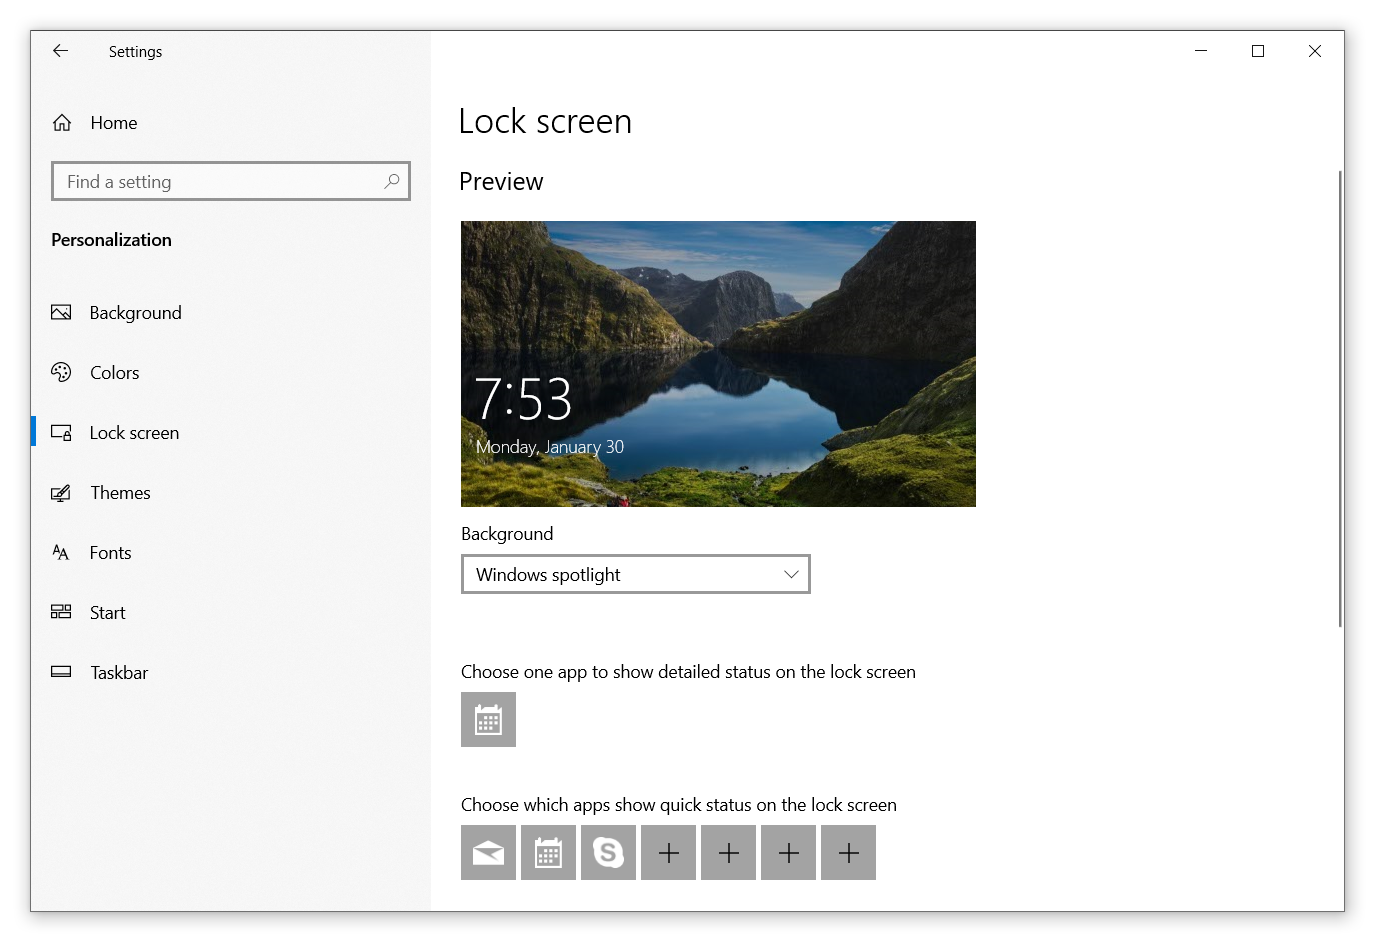Choose detailed status Calendar app tile
Viewport: 1375px width, 942px height.
tap(488, 719)
